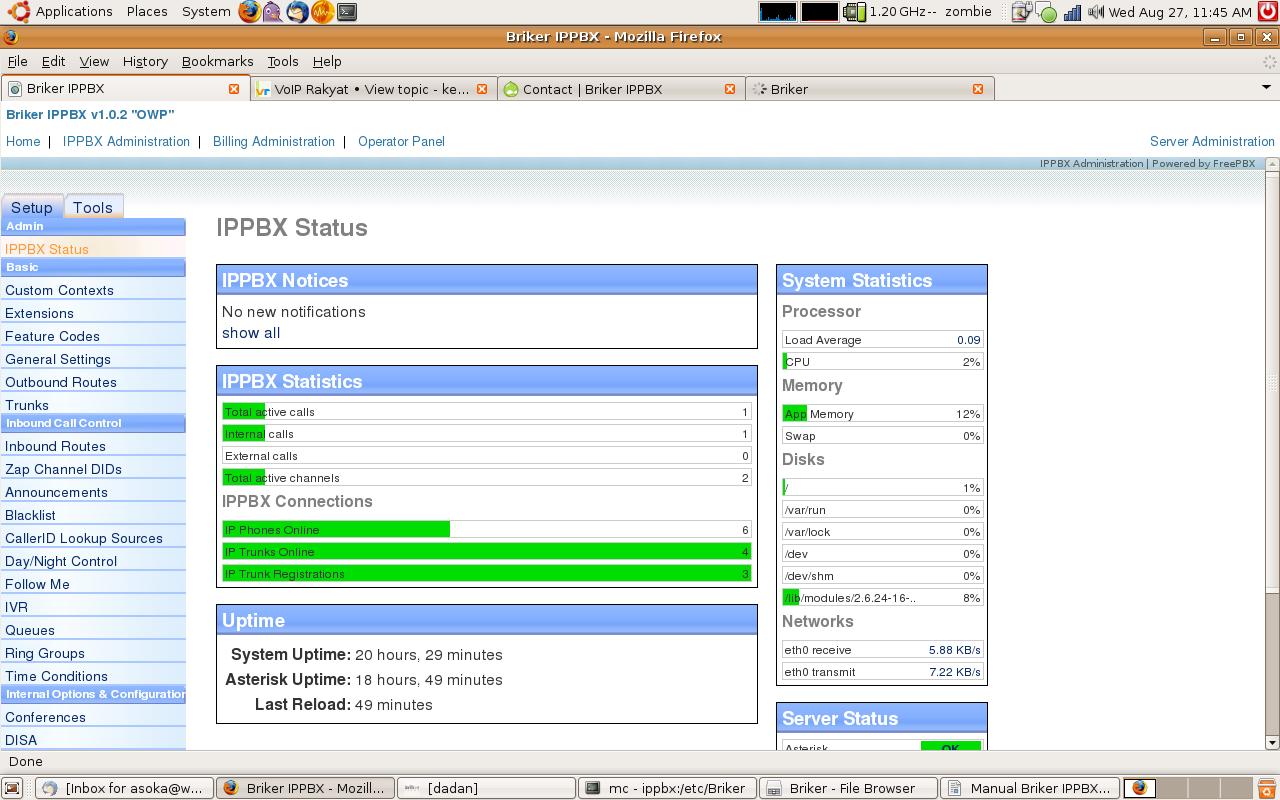Image resolution: width=1280 pixels, height=800 pixels.
Task: Open the History menu
Action: click(x=145, y=61)
